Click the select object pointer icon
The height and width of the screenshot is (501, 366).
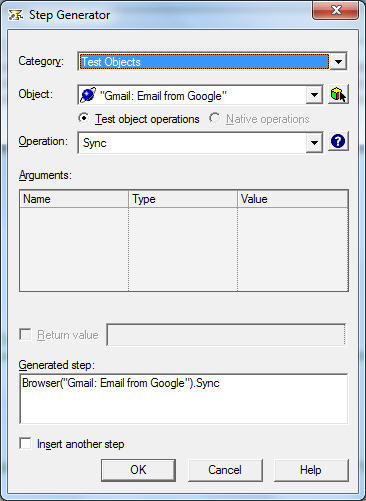[338, 95]
